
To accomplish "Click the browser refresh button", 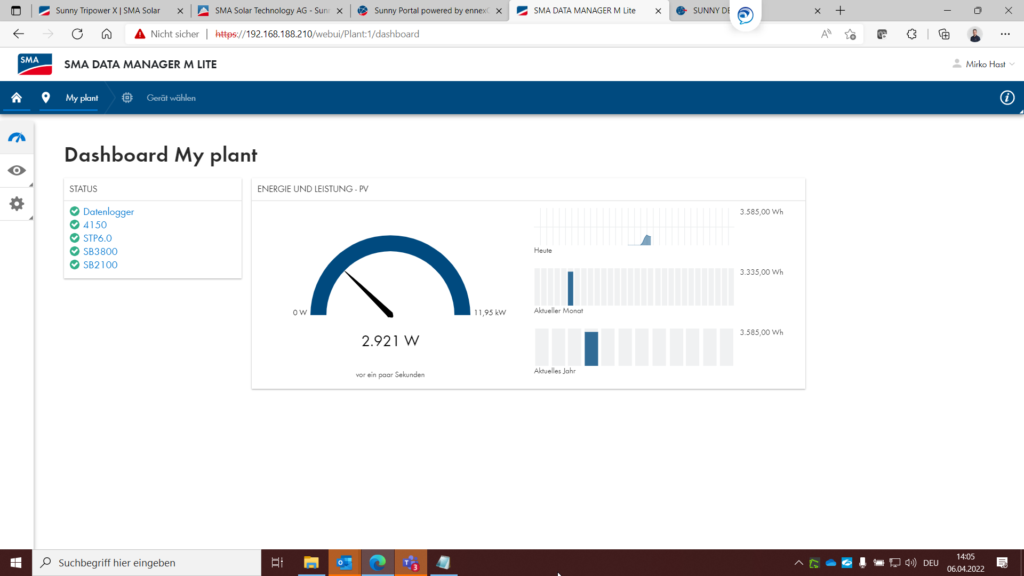I will (77, 33).
